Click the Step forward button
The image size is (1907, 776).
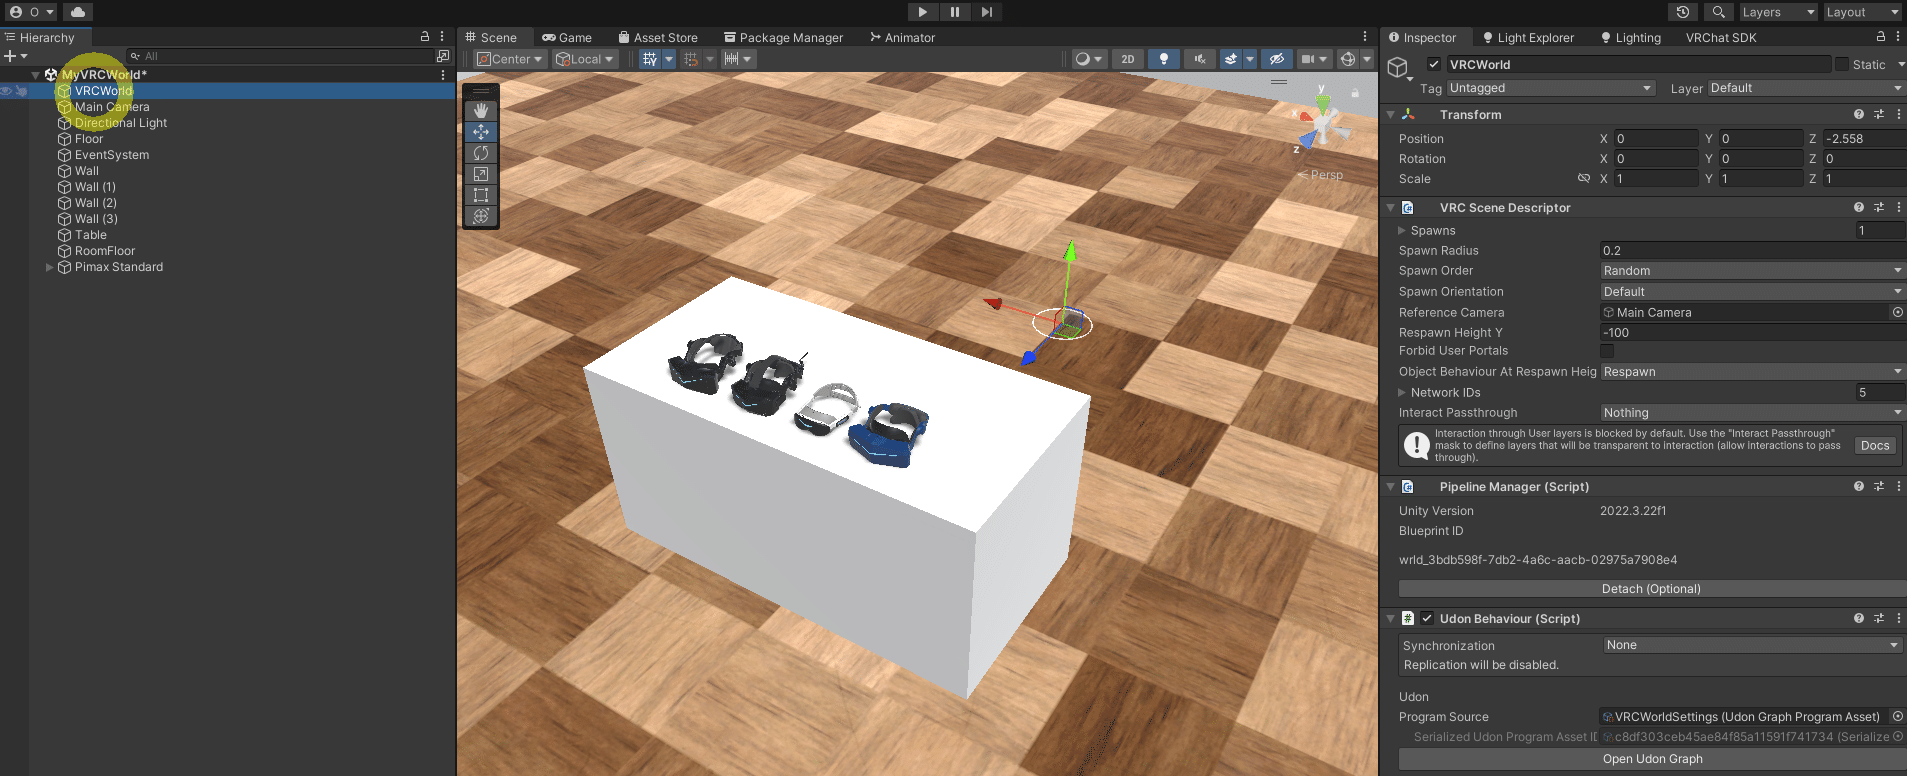(987, 12)
